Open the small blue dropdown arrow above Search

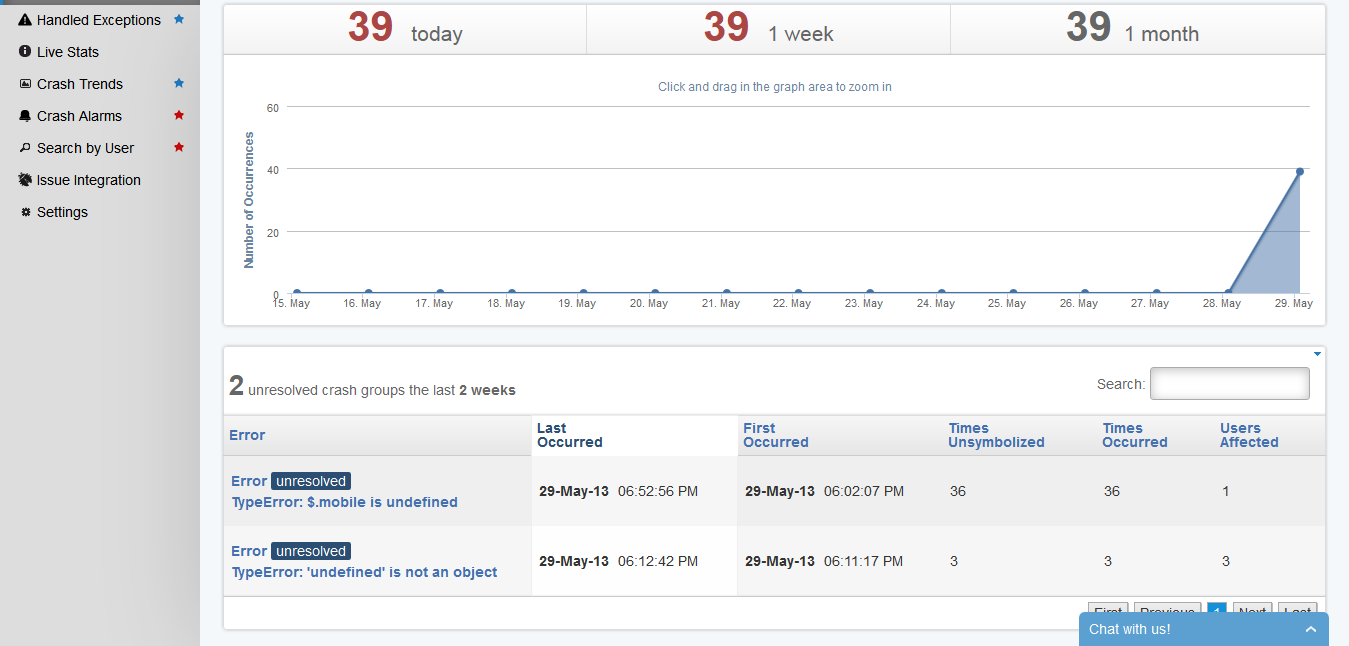tap(1317, 354)
